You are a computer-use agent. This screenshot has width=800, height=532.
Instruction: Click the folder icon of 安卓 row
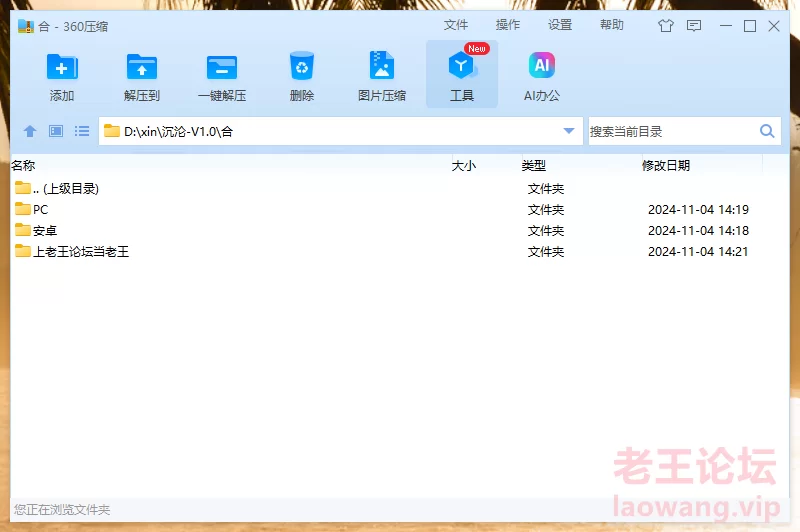pyautogui.click(x=23, y=230)
